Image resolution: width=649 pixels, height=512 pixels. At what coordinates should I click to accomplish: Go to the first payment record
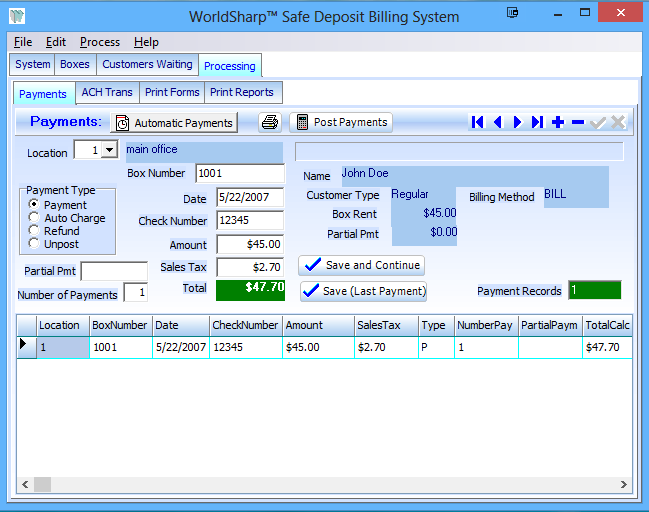tap(478, 122)
